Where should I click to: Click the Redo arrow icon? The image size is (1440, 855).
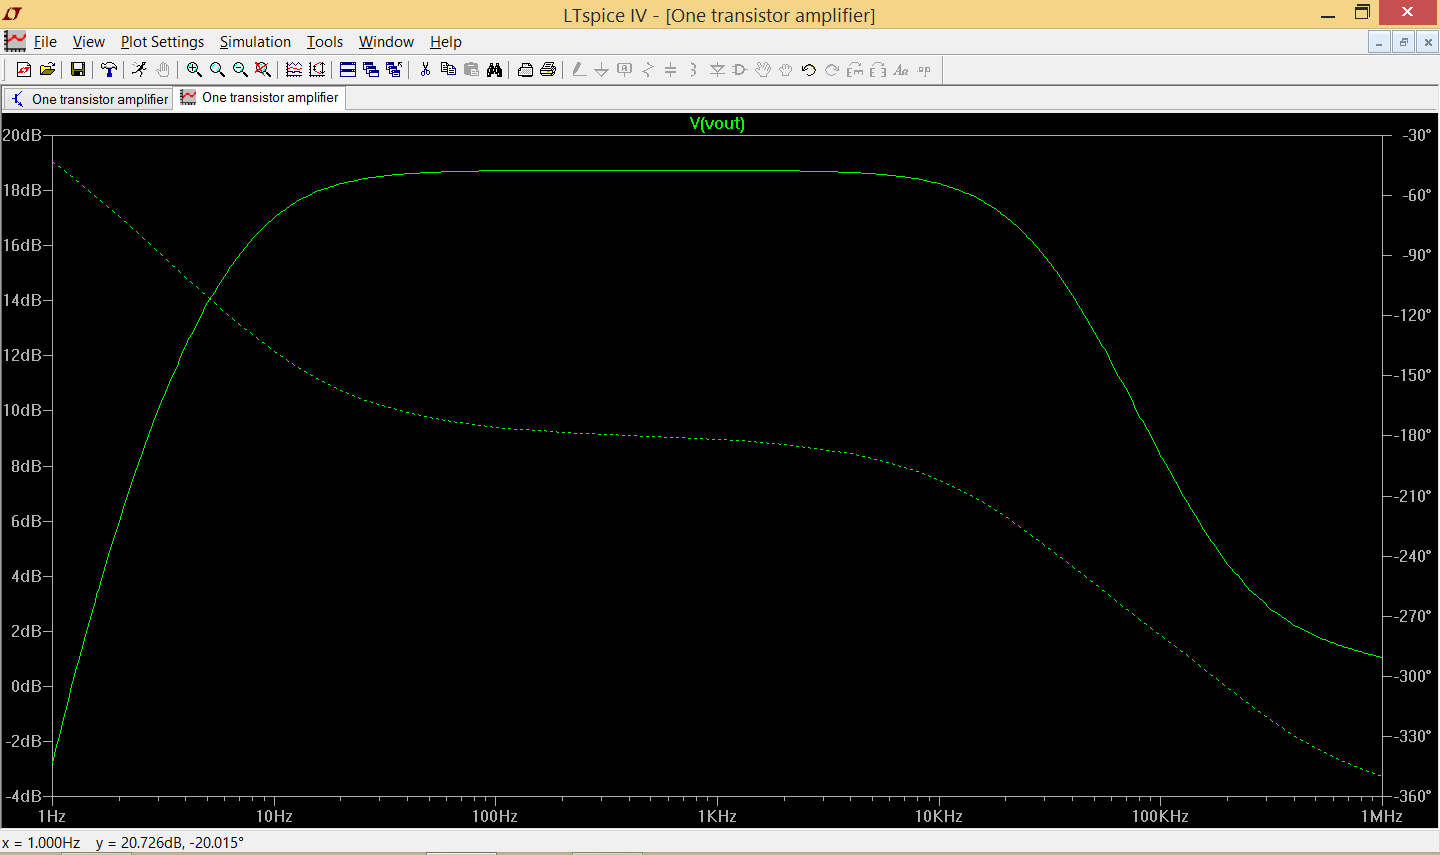832,69
